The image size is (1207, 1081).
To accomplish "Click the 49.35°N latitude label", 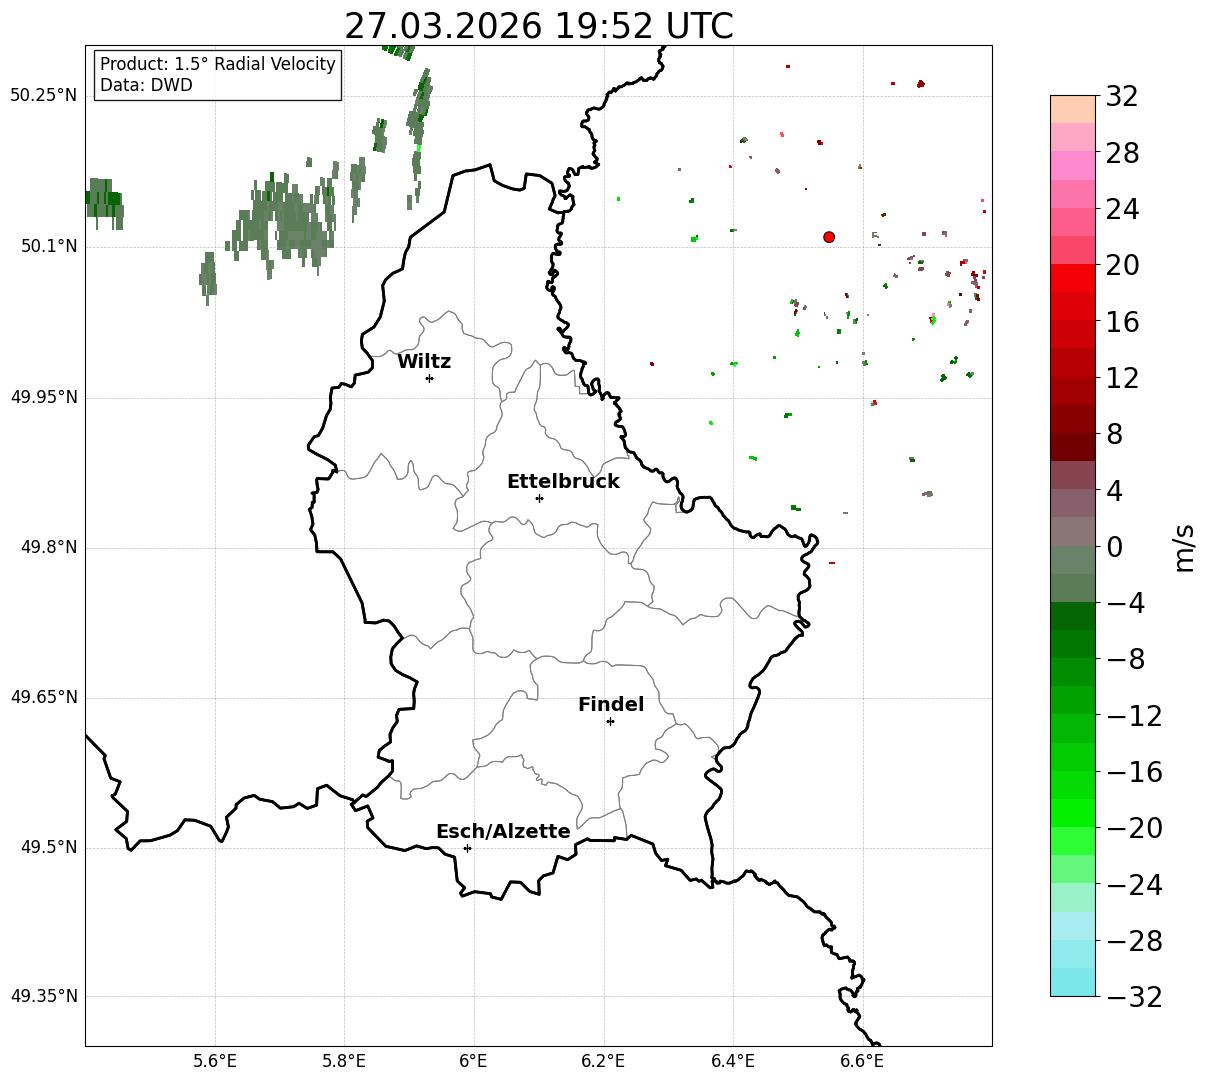I will [x=44, y=996].
